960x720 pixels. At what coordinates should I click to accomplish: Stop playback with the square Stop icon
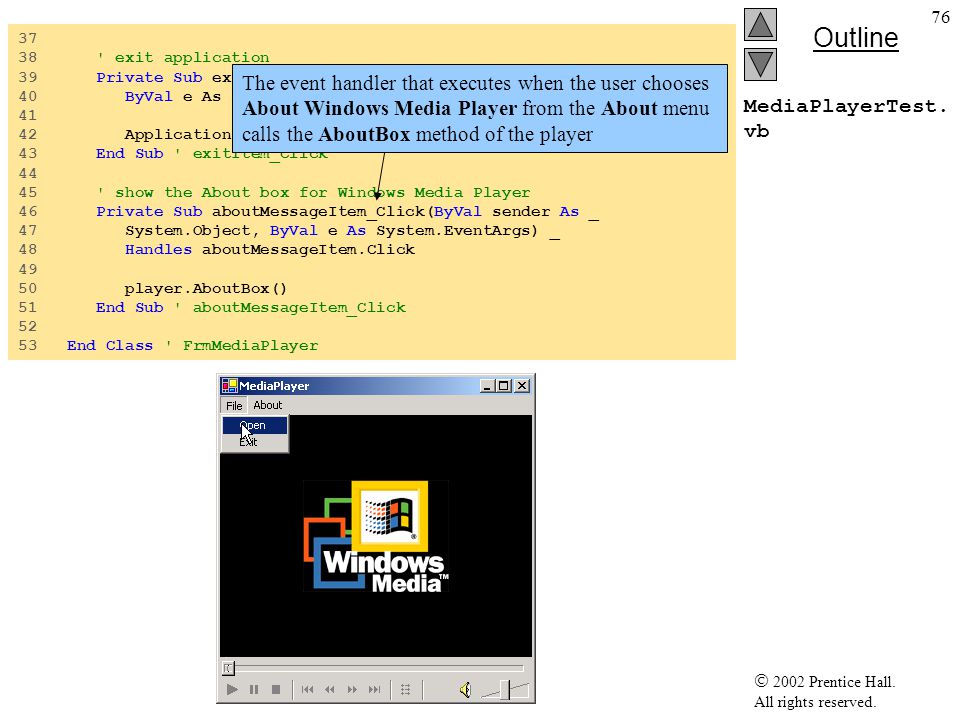(x=276, y=689)
